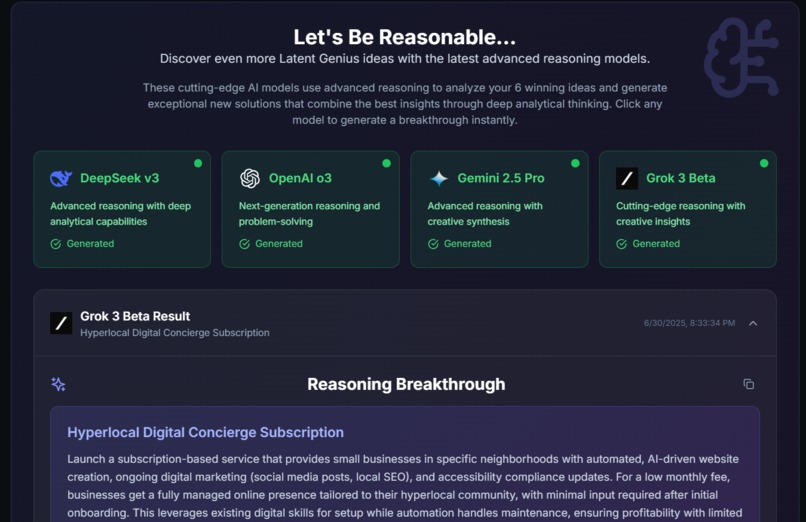
Task: Click the Hyperlocal subtitle under Grok 3 Beta Result
Action: pyautogui.click(x=175, y=333)
